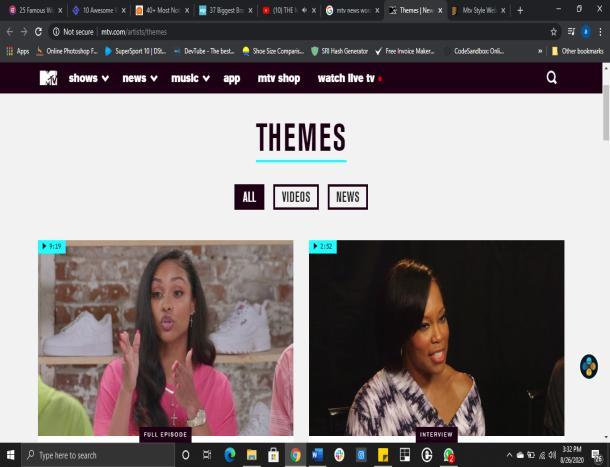Open SuperSport 10 bookmark
610x467 pixels.
pos(135,51)
